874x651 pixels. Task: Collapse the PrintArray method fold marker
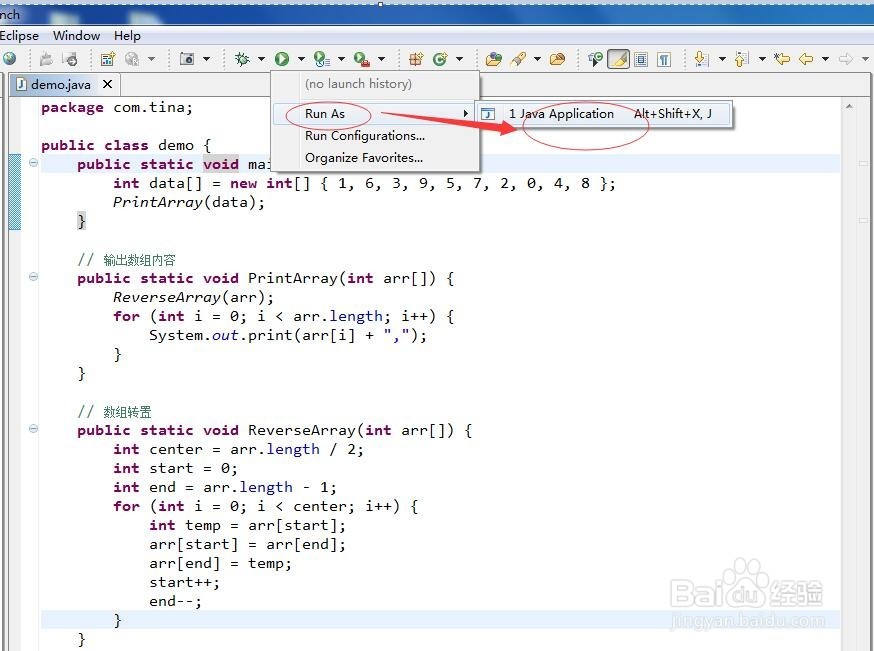pos(33,276)
